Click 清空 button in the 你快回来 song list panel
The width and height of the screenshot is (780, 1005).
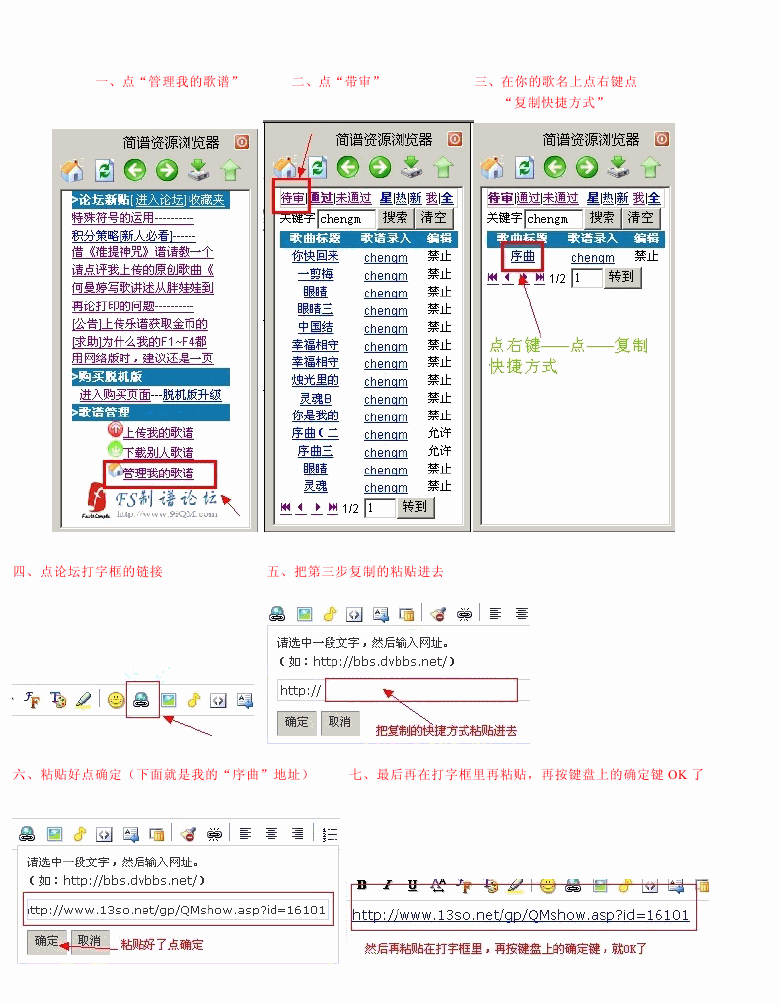(434, 218)
